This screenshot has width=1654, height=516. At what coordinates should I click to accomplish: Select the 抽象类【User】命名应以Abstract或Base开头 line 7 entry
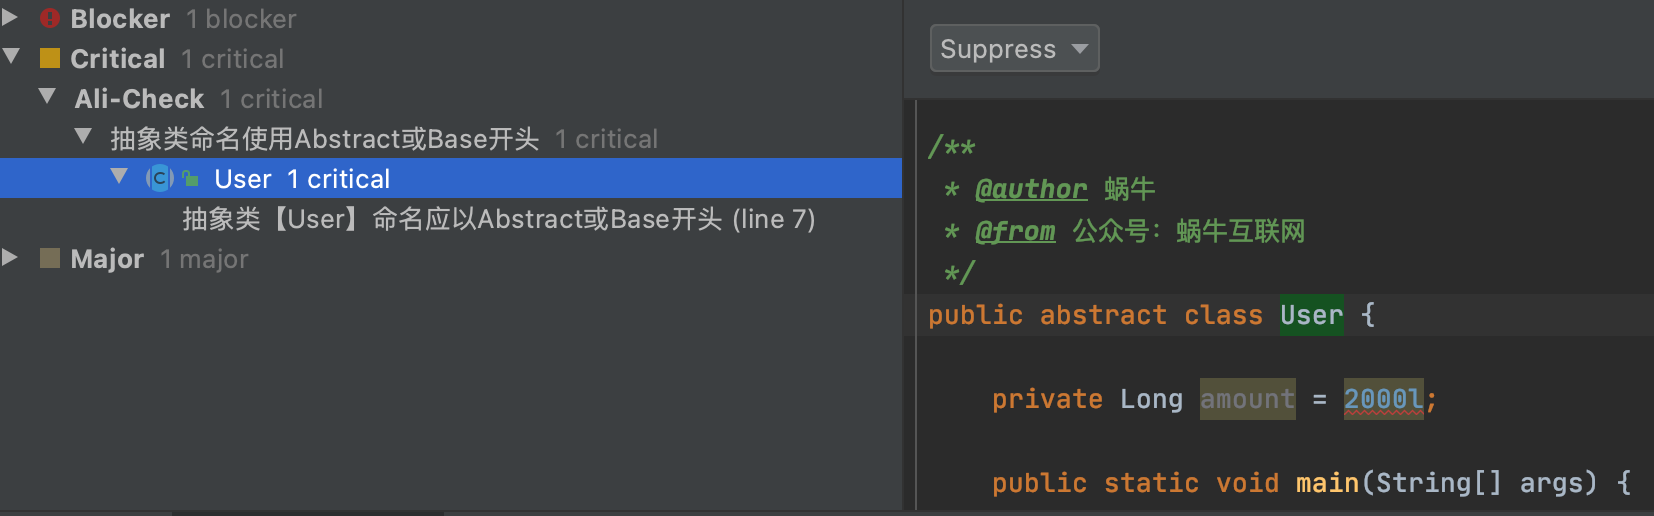[498, 219]
